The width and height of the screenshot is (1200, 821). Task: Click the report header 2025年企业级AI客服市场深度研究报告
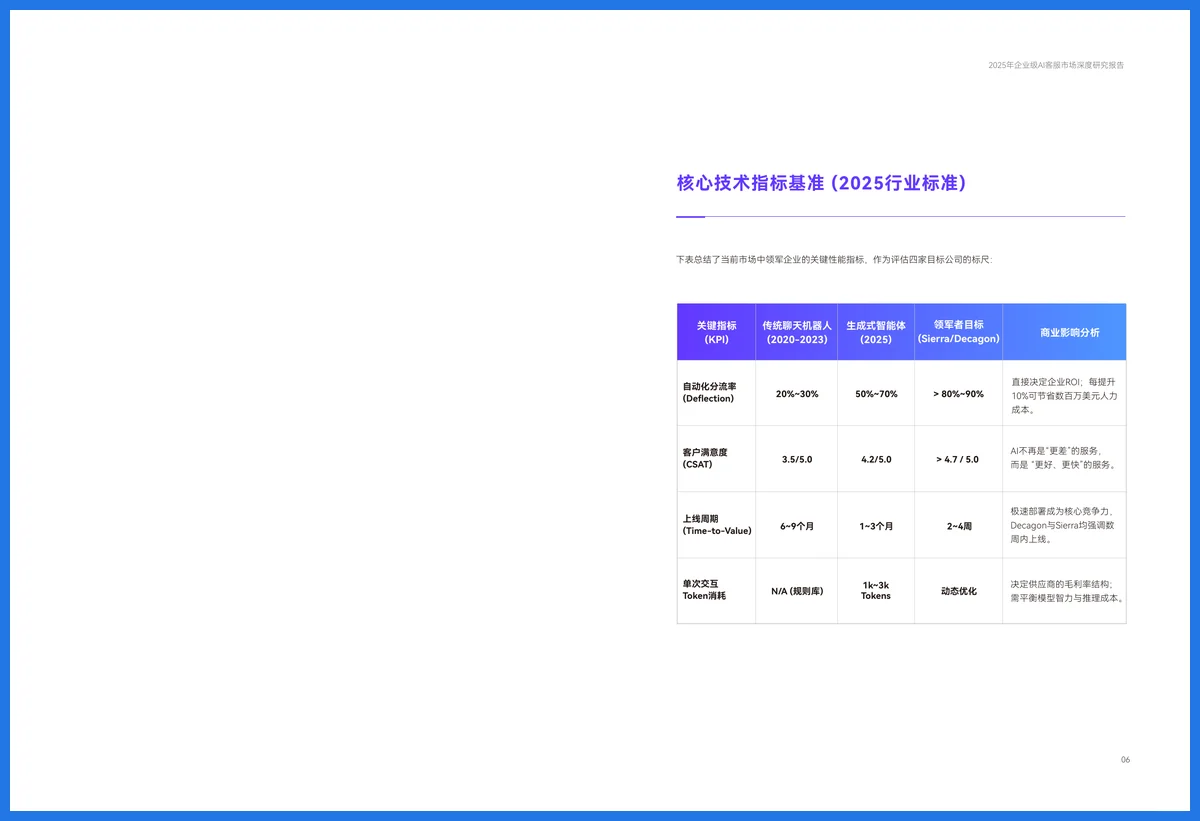(1055, 65)
